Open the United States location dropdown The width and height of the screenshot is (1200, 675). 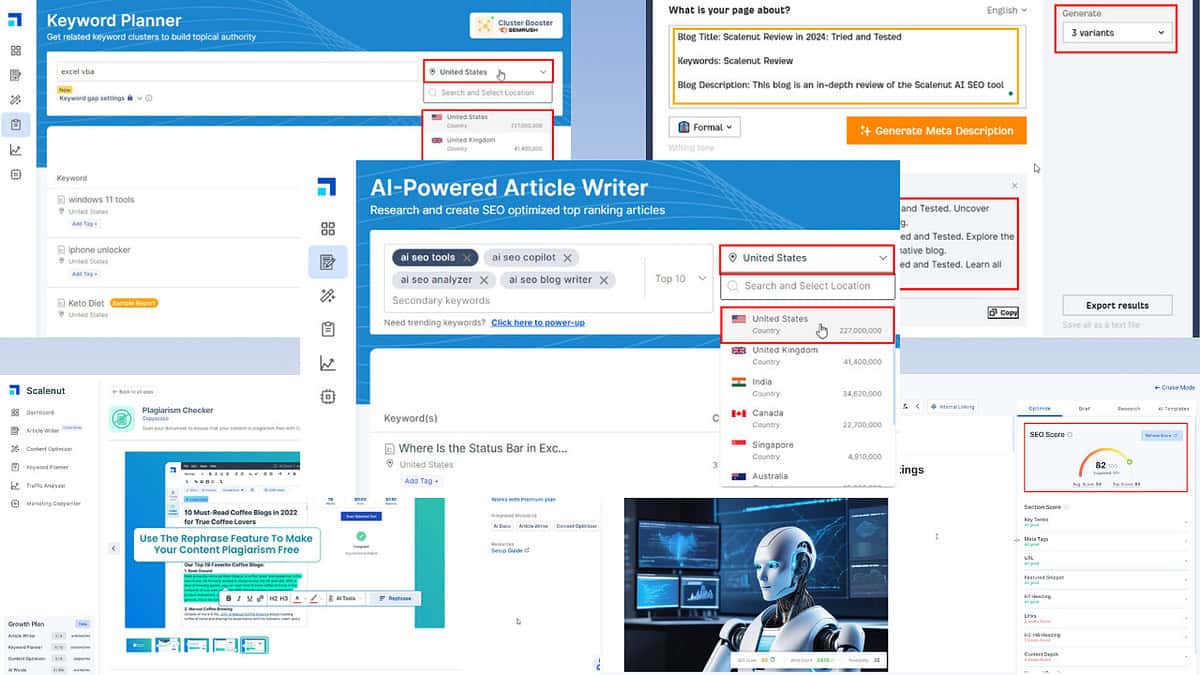click(x=807, y=258)
